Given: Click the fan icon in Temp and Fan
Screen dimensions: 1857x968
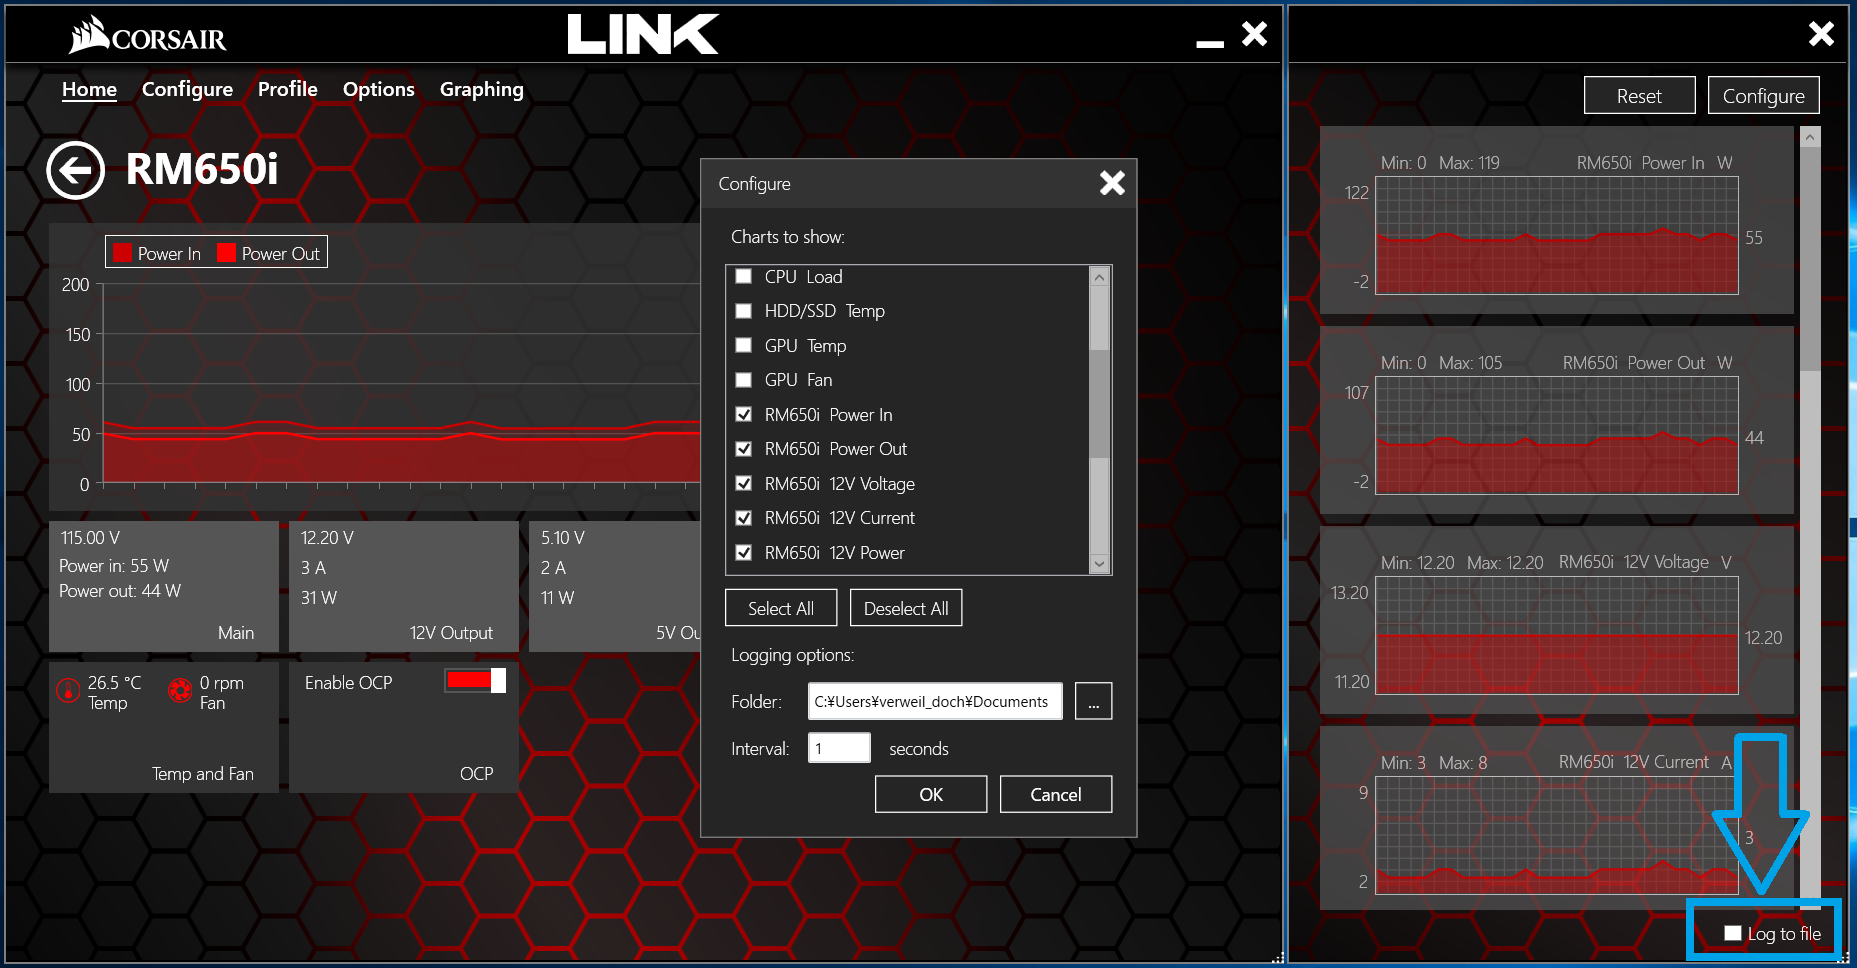Looking at the screenshot, I should [x=180, y=690].
